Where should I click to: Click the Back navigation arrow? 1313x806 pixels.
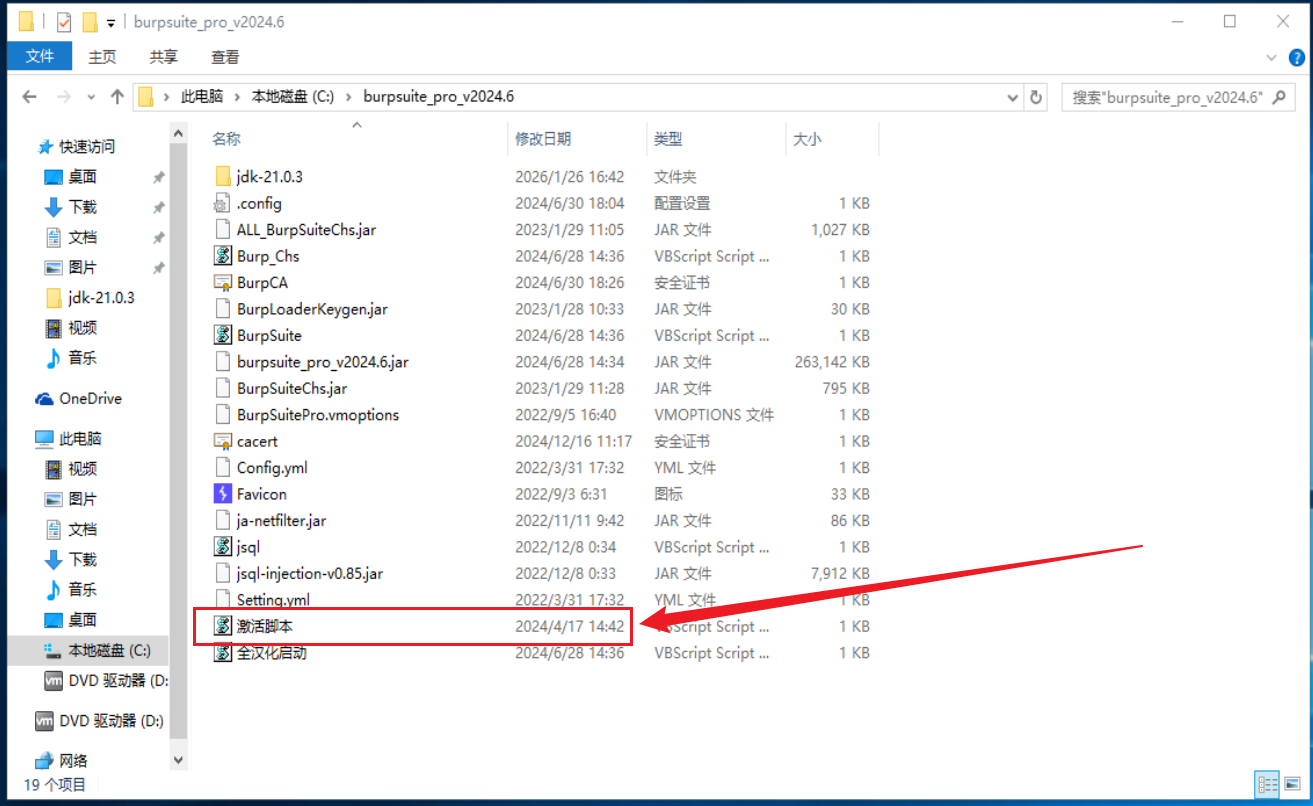click(x=29, y=97)
